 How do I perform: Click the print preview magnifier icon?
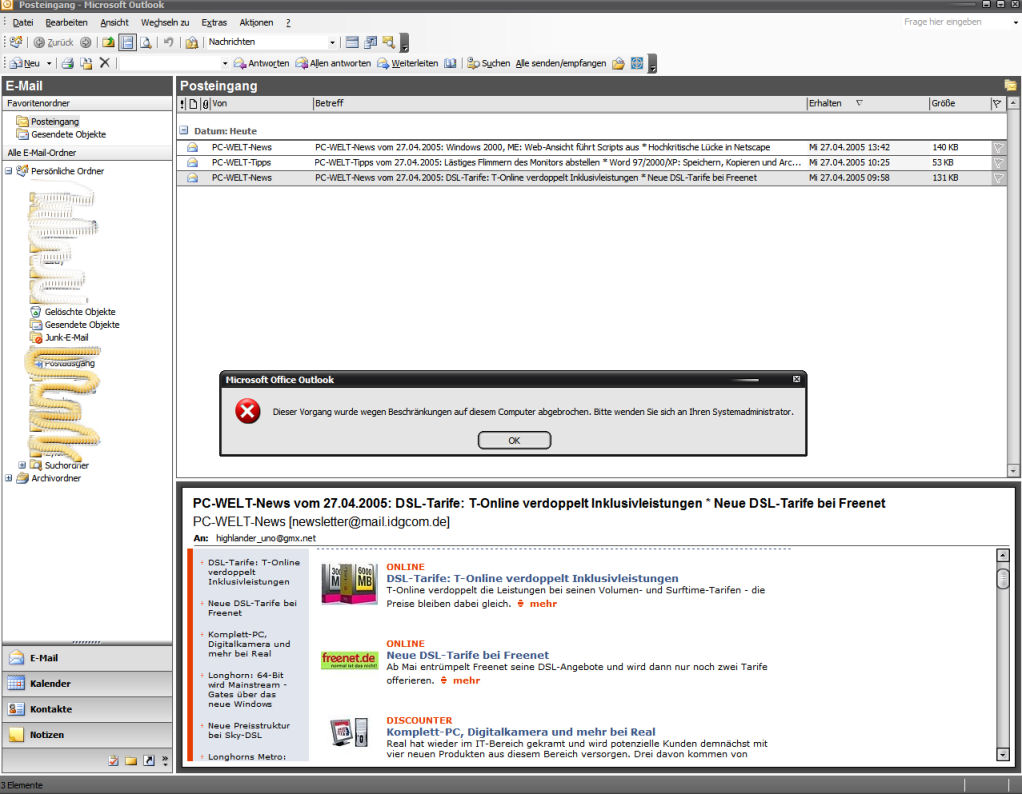(x=146, y=42)
